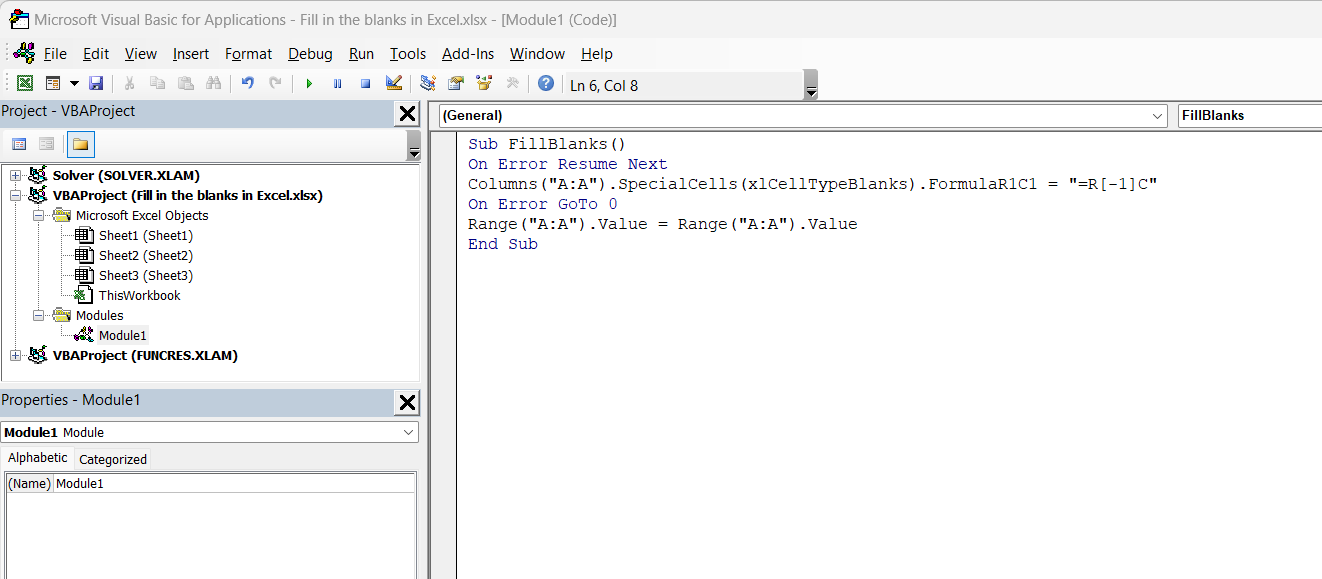This screenshot has width=1322, height=579.
Task: Click View Code icon in Project panel
Action: 19,144
